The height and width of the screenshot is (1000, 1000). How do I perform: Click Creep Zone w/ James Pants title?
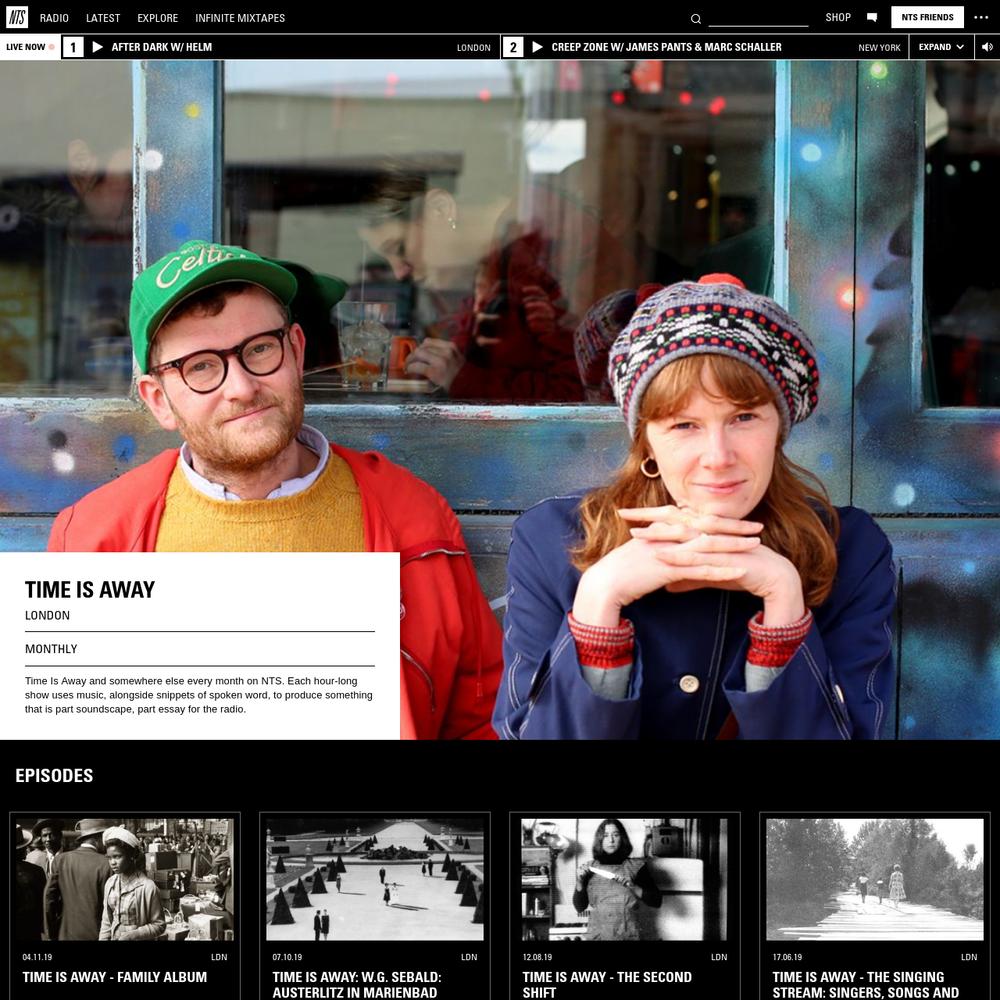[666, 47]
